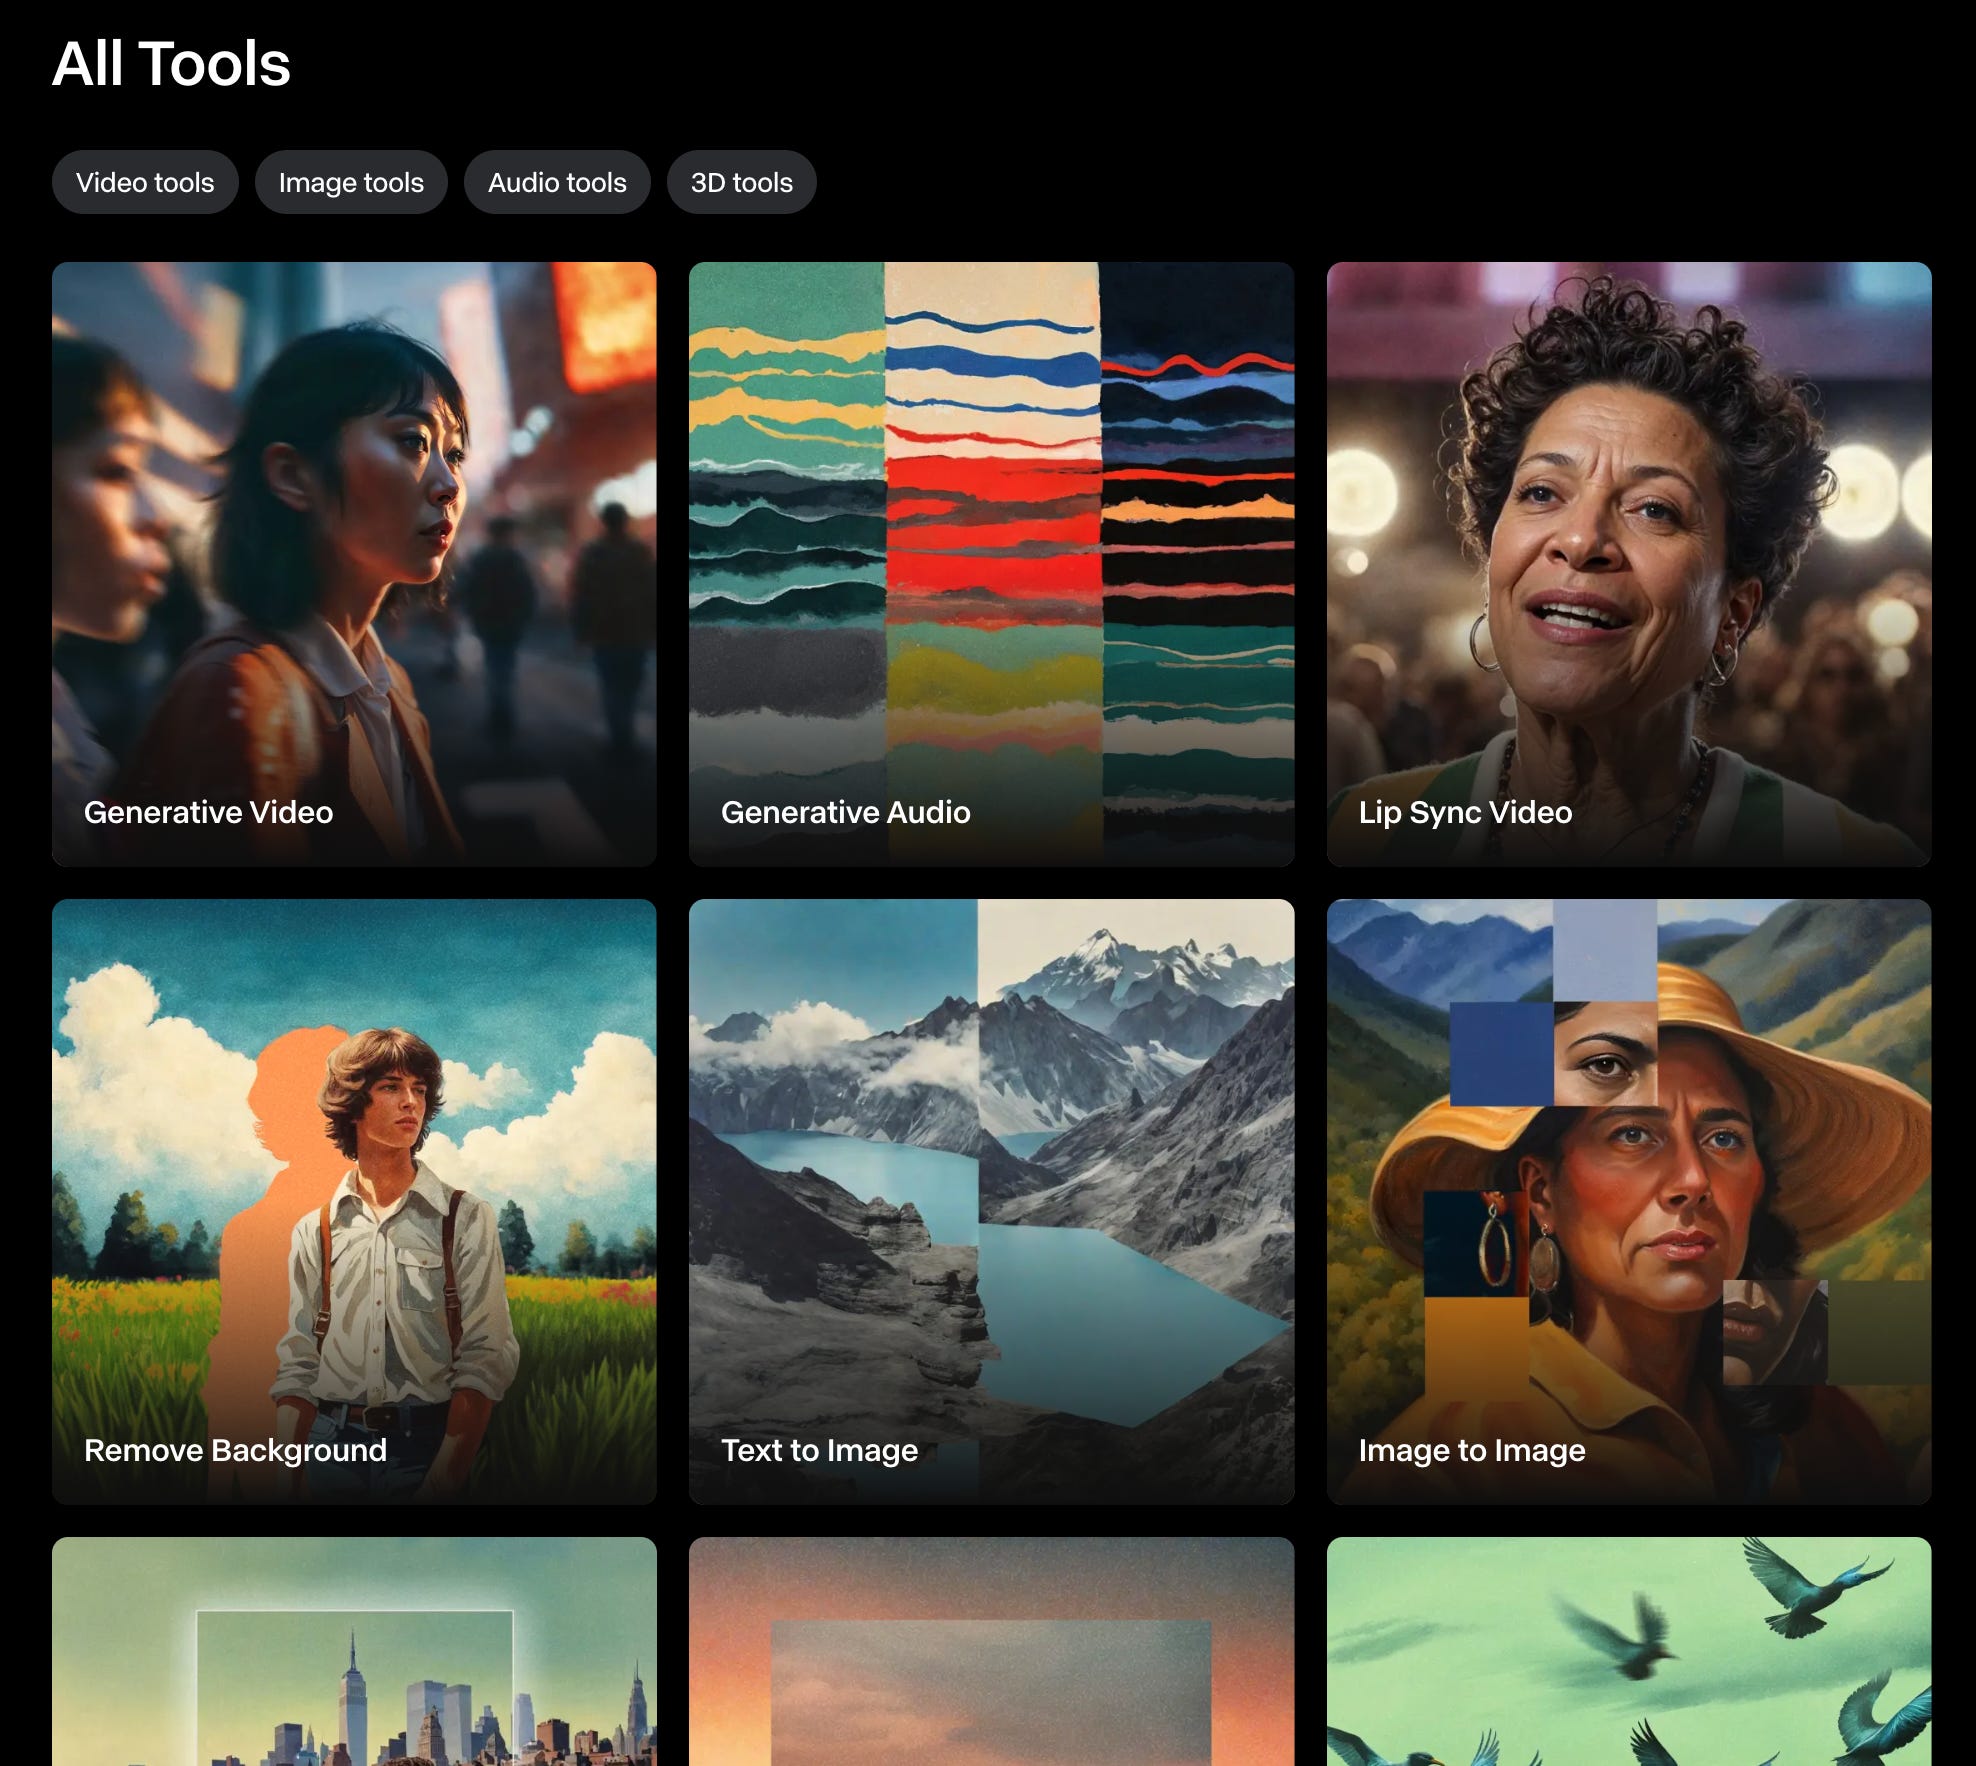Click the Generative Audio title text
Screen dimensions: 1976x1766
(x=845, y=812)
